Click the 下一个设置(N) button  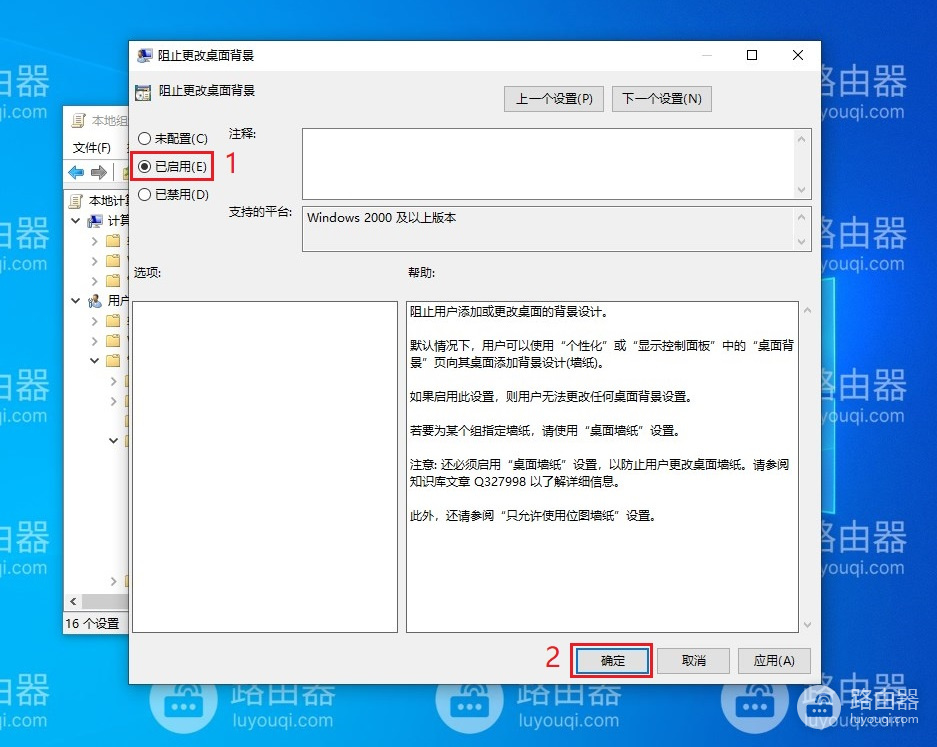(662, 99)
